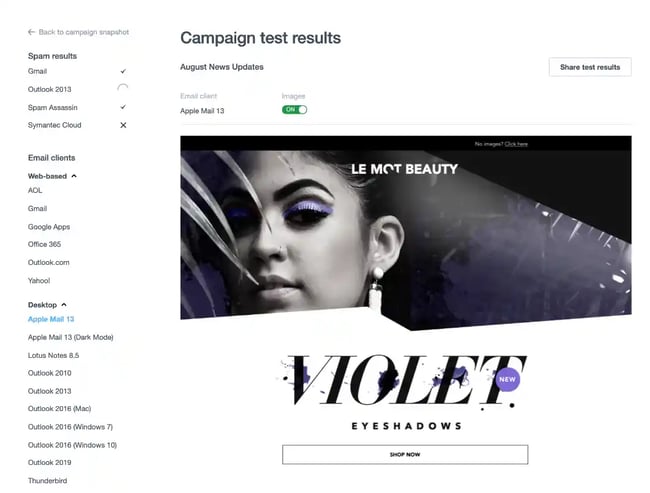Select Lotus Notes 8.5 client
The width and height of the screenshot is (650, 493).
click(x=53, y=355)
